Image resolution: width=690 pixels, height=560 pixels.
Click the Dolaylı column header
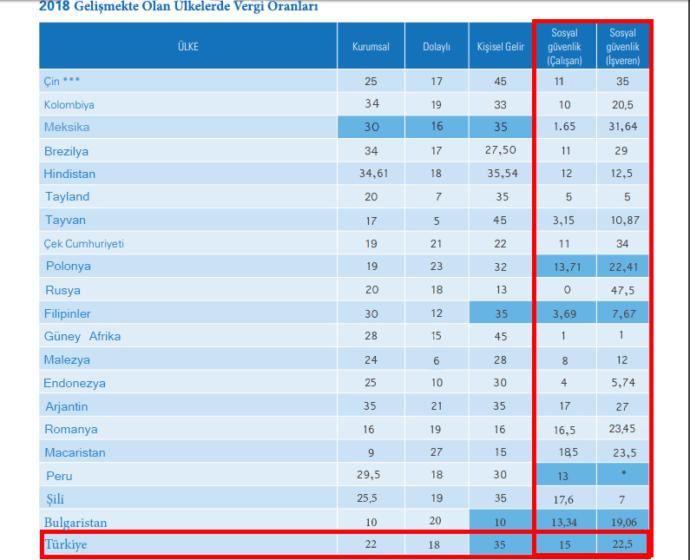tap(437, 46)
